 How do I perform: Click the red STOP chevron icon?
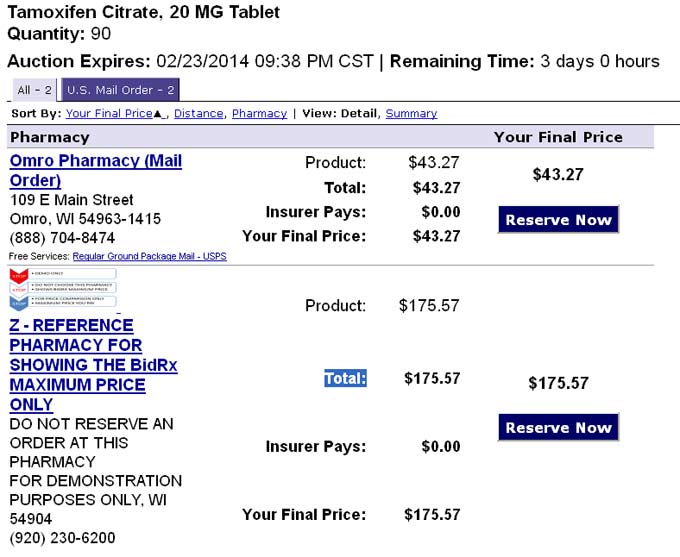[x=19, y=275]
